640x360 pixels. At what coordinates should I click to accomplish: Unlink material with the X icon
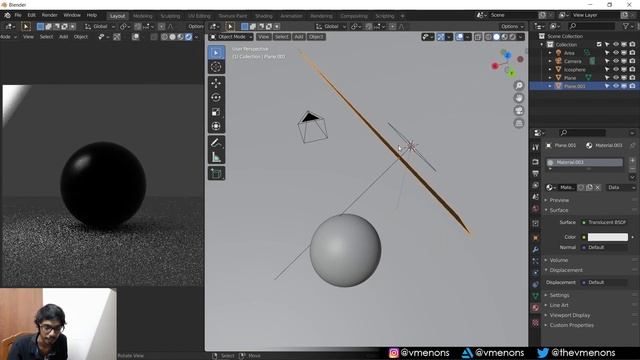[x=598, y=187]
